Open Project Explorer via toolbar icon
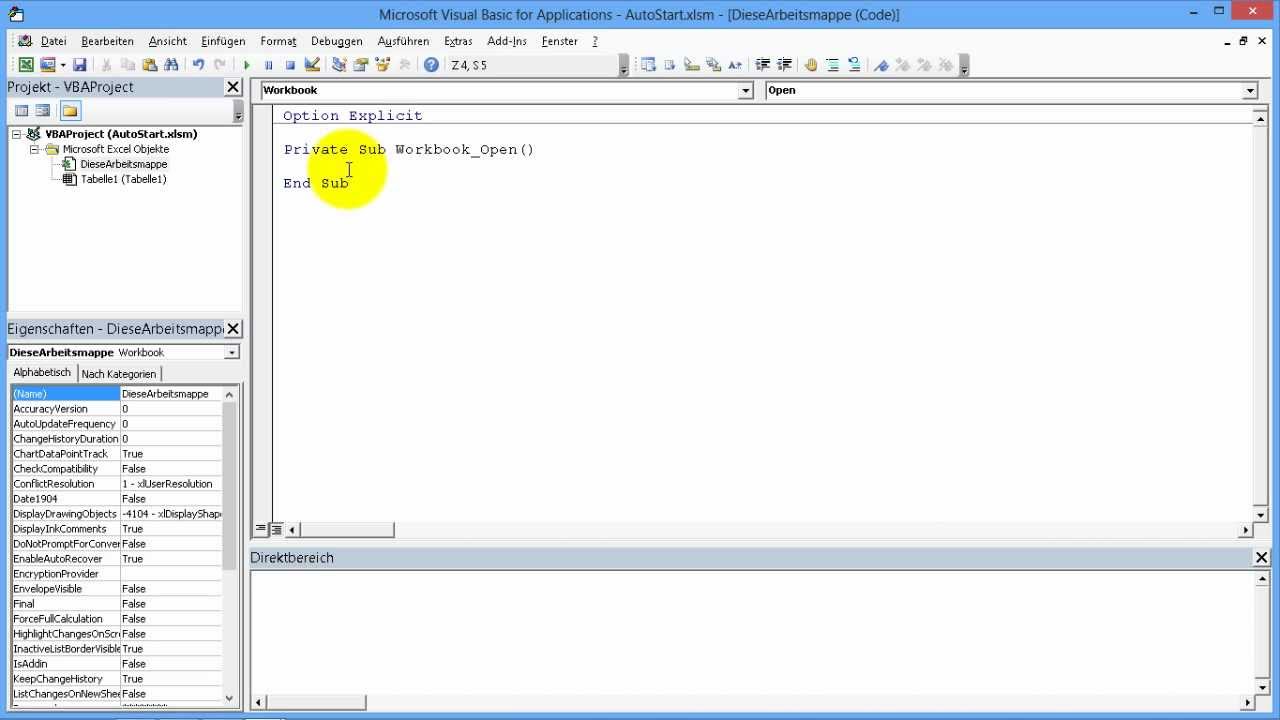Image resolution: width=1280 pixels, height=720 pixels. point(339,65)
